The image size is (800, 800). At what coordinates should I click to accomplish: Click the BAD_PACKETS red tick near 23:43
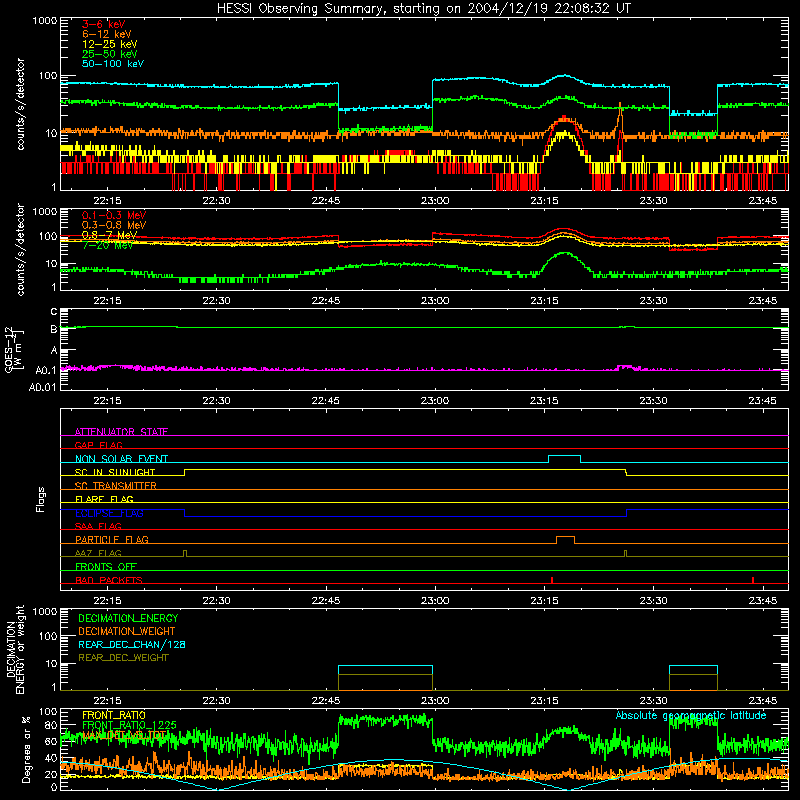tap(753, 580)
